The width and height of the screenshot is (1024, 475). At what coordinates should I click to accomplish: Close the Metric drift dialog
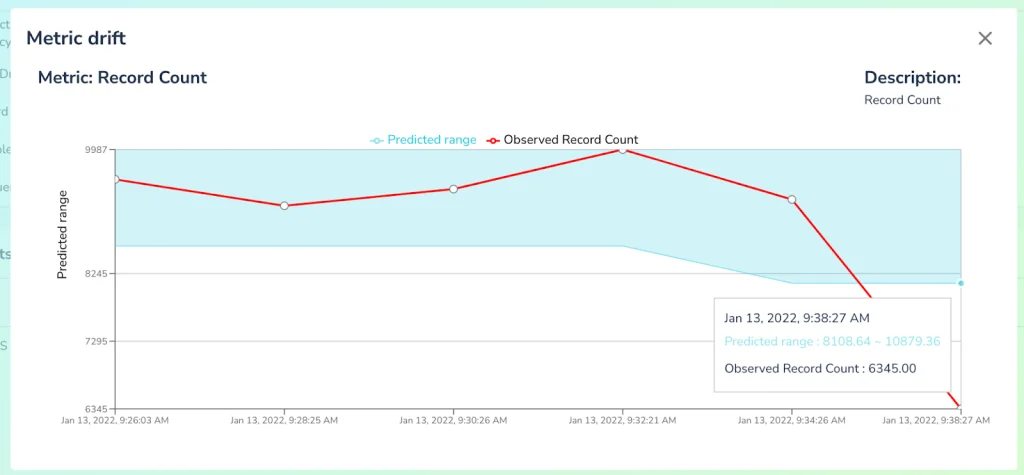[985, 39]
